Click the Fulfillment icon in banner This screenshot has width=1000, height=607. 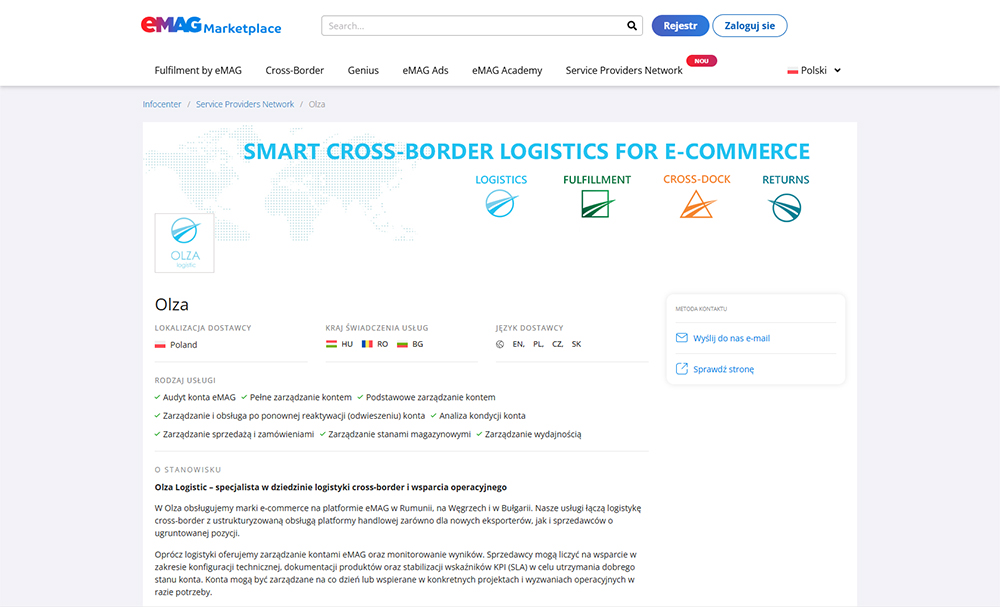pos(598,204)
